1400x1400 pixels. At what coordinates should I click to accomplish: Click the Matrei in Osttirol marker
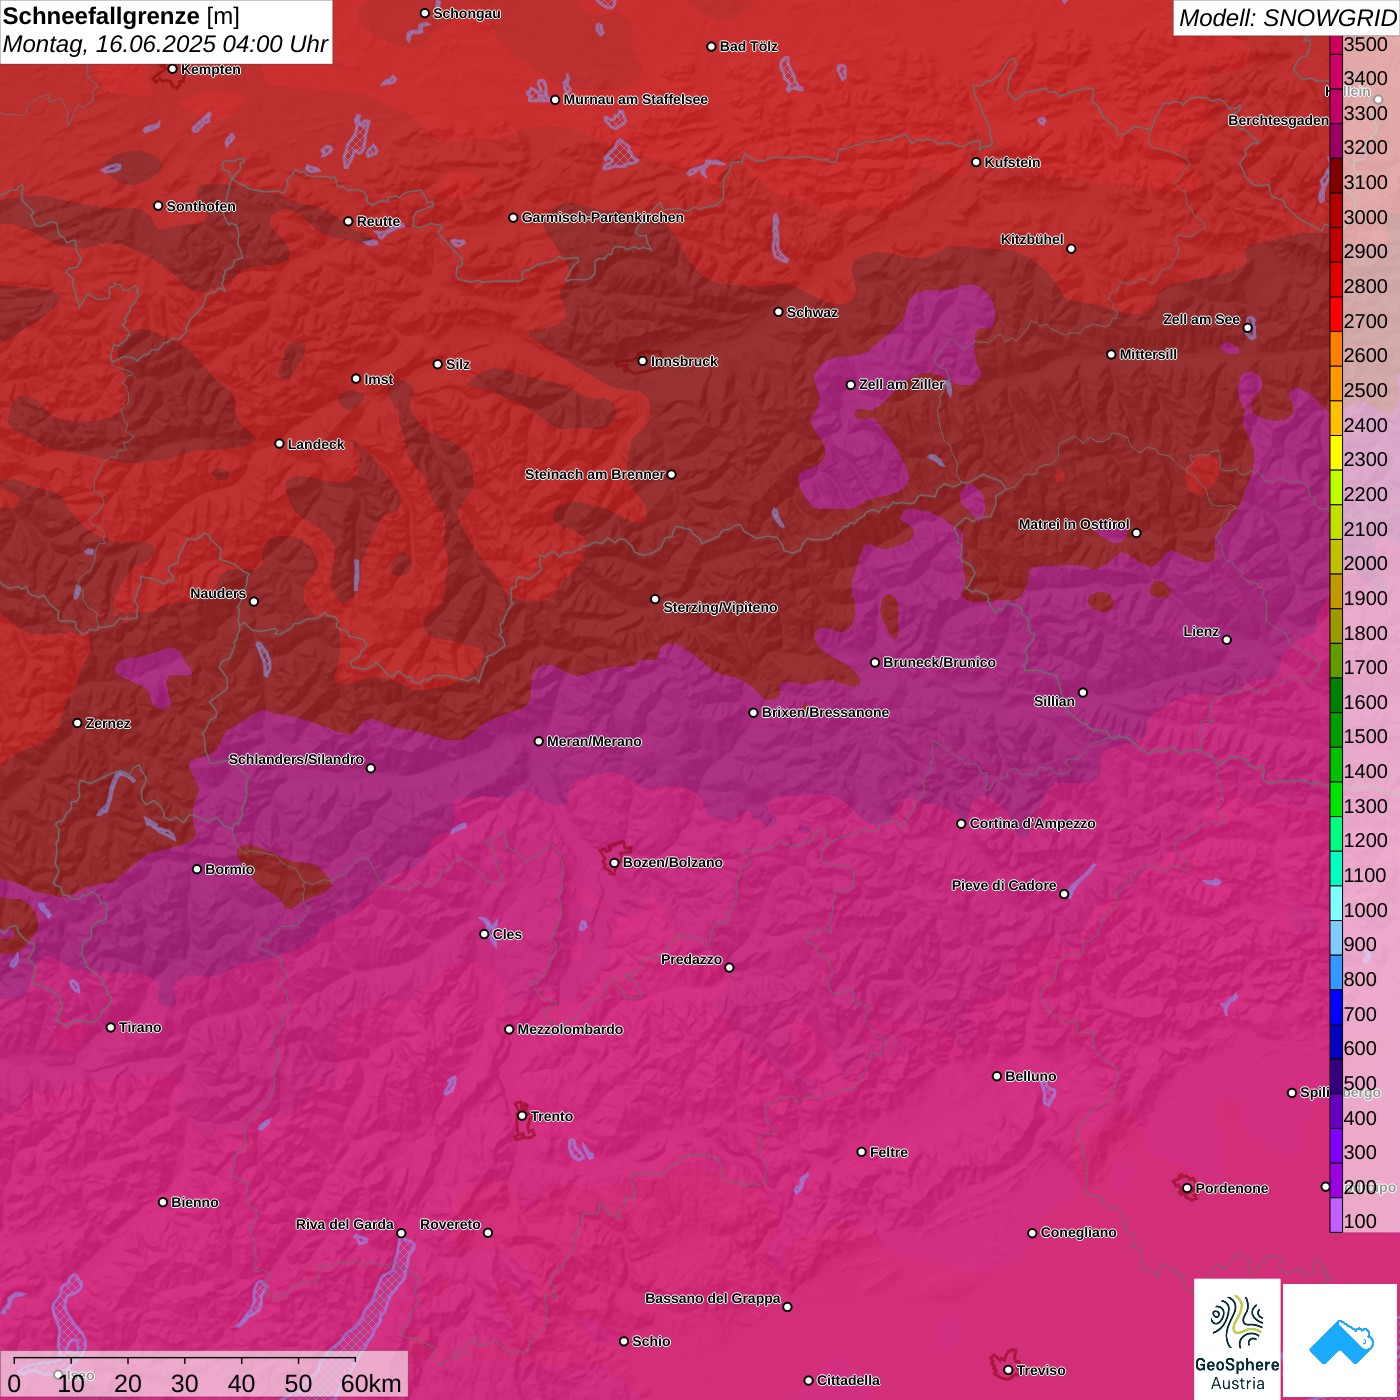pyautogui.click(x=1136, y=533)
